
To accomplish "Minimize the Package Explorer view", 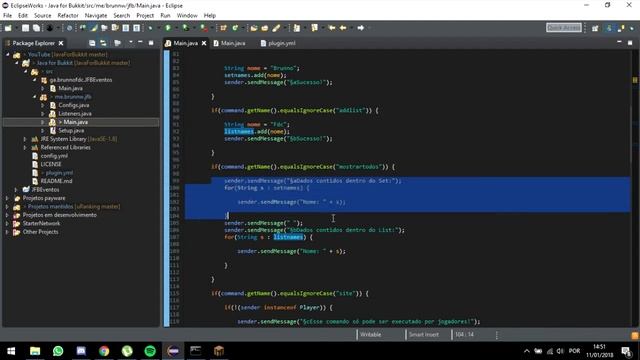I will [140, 42].
